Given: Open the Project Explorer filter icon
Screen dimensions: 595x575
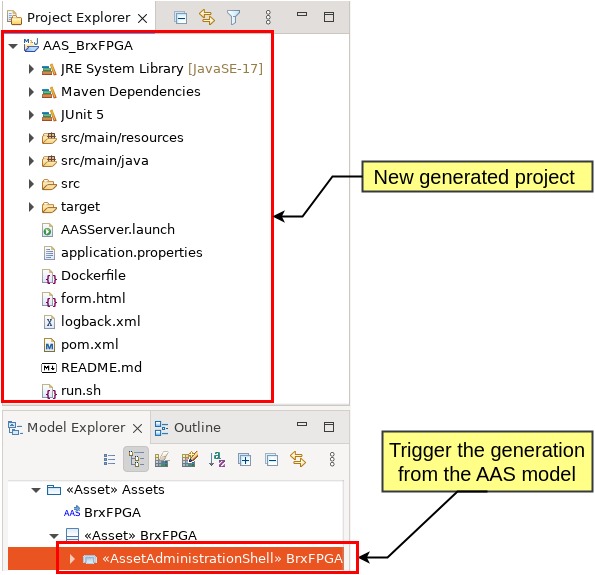Looking at the screenshot, I should point(233,17).
